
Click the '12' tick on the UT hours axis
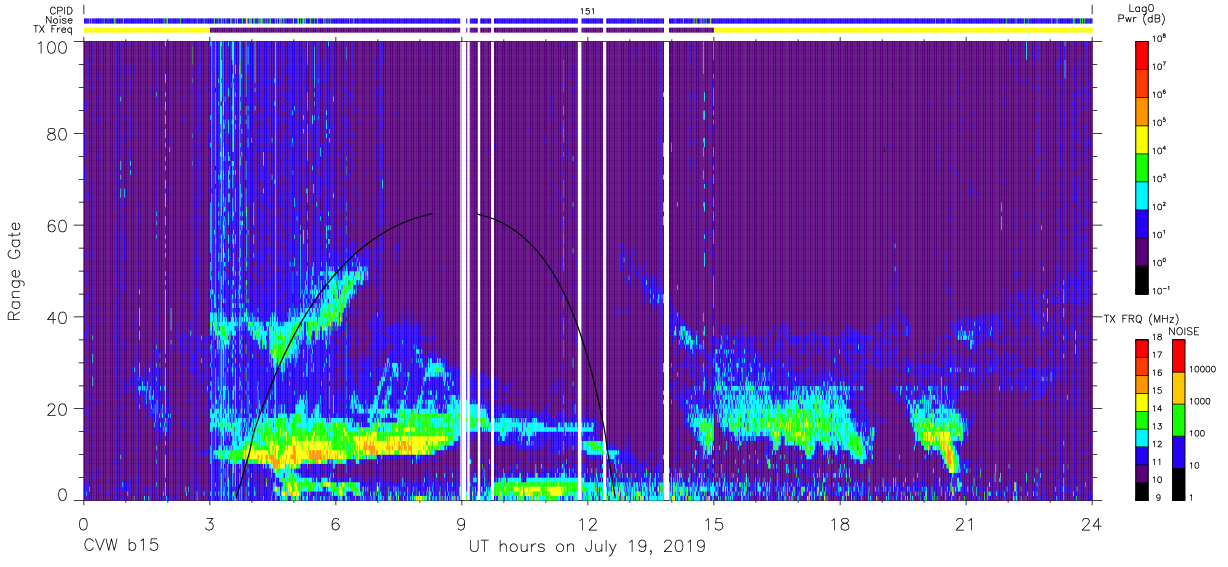click(588, 524)
